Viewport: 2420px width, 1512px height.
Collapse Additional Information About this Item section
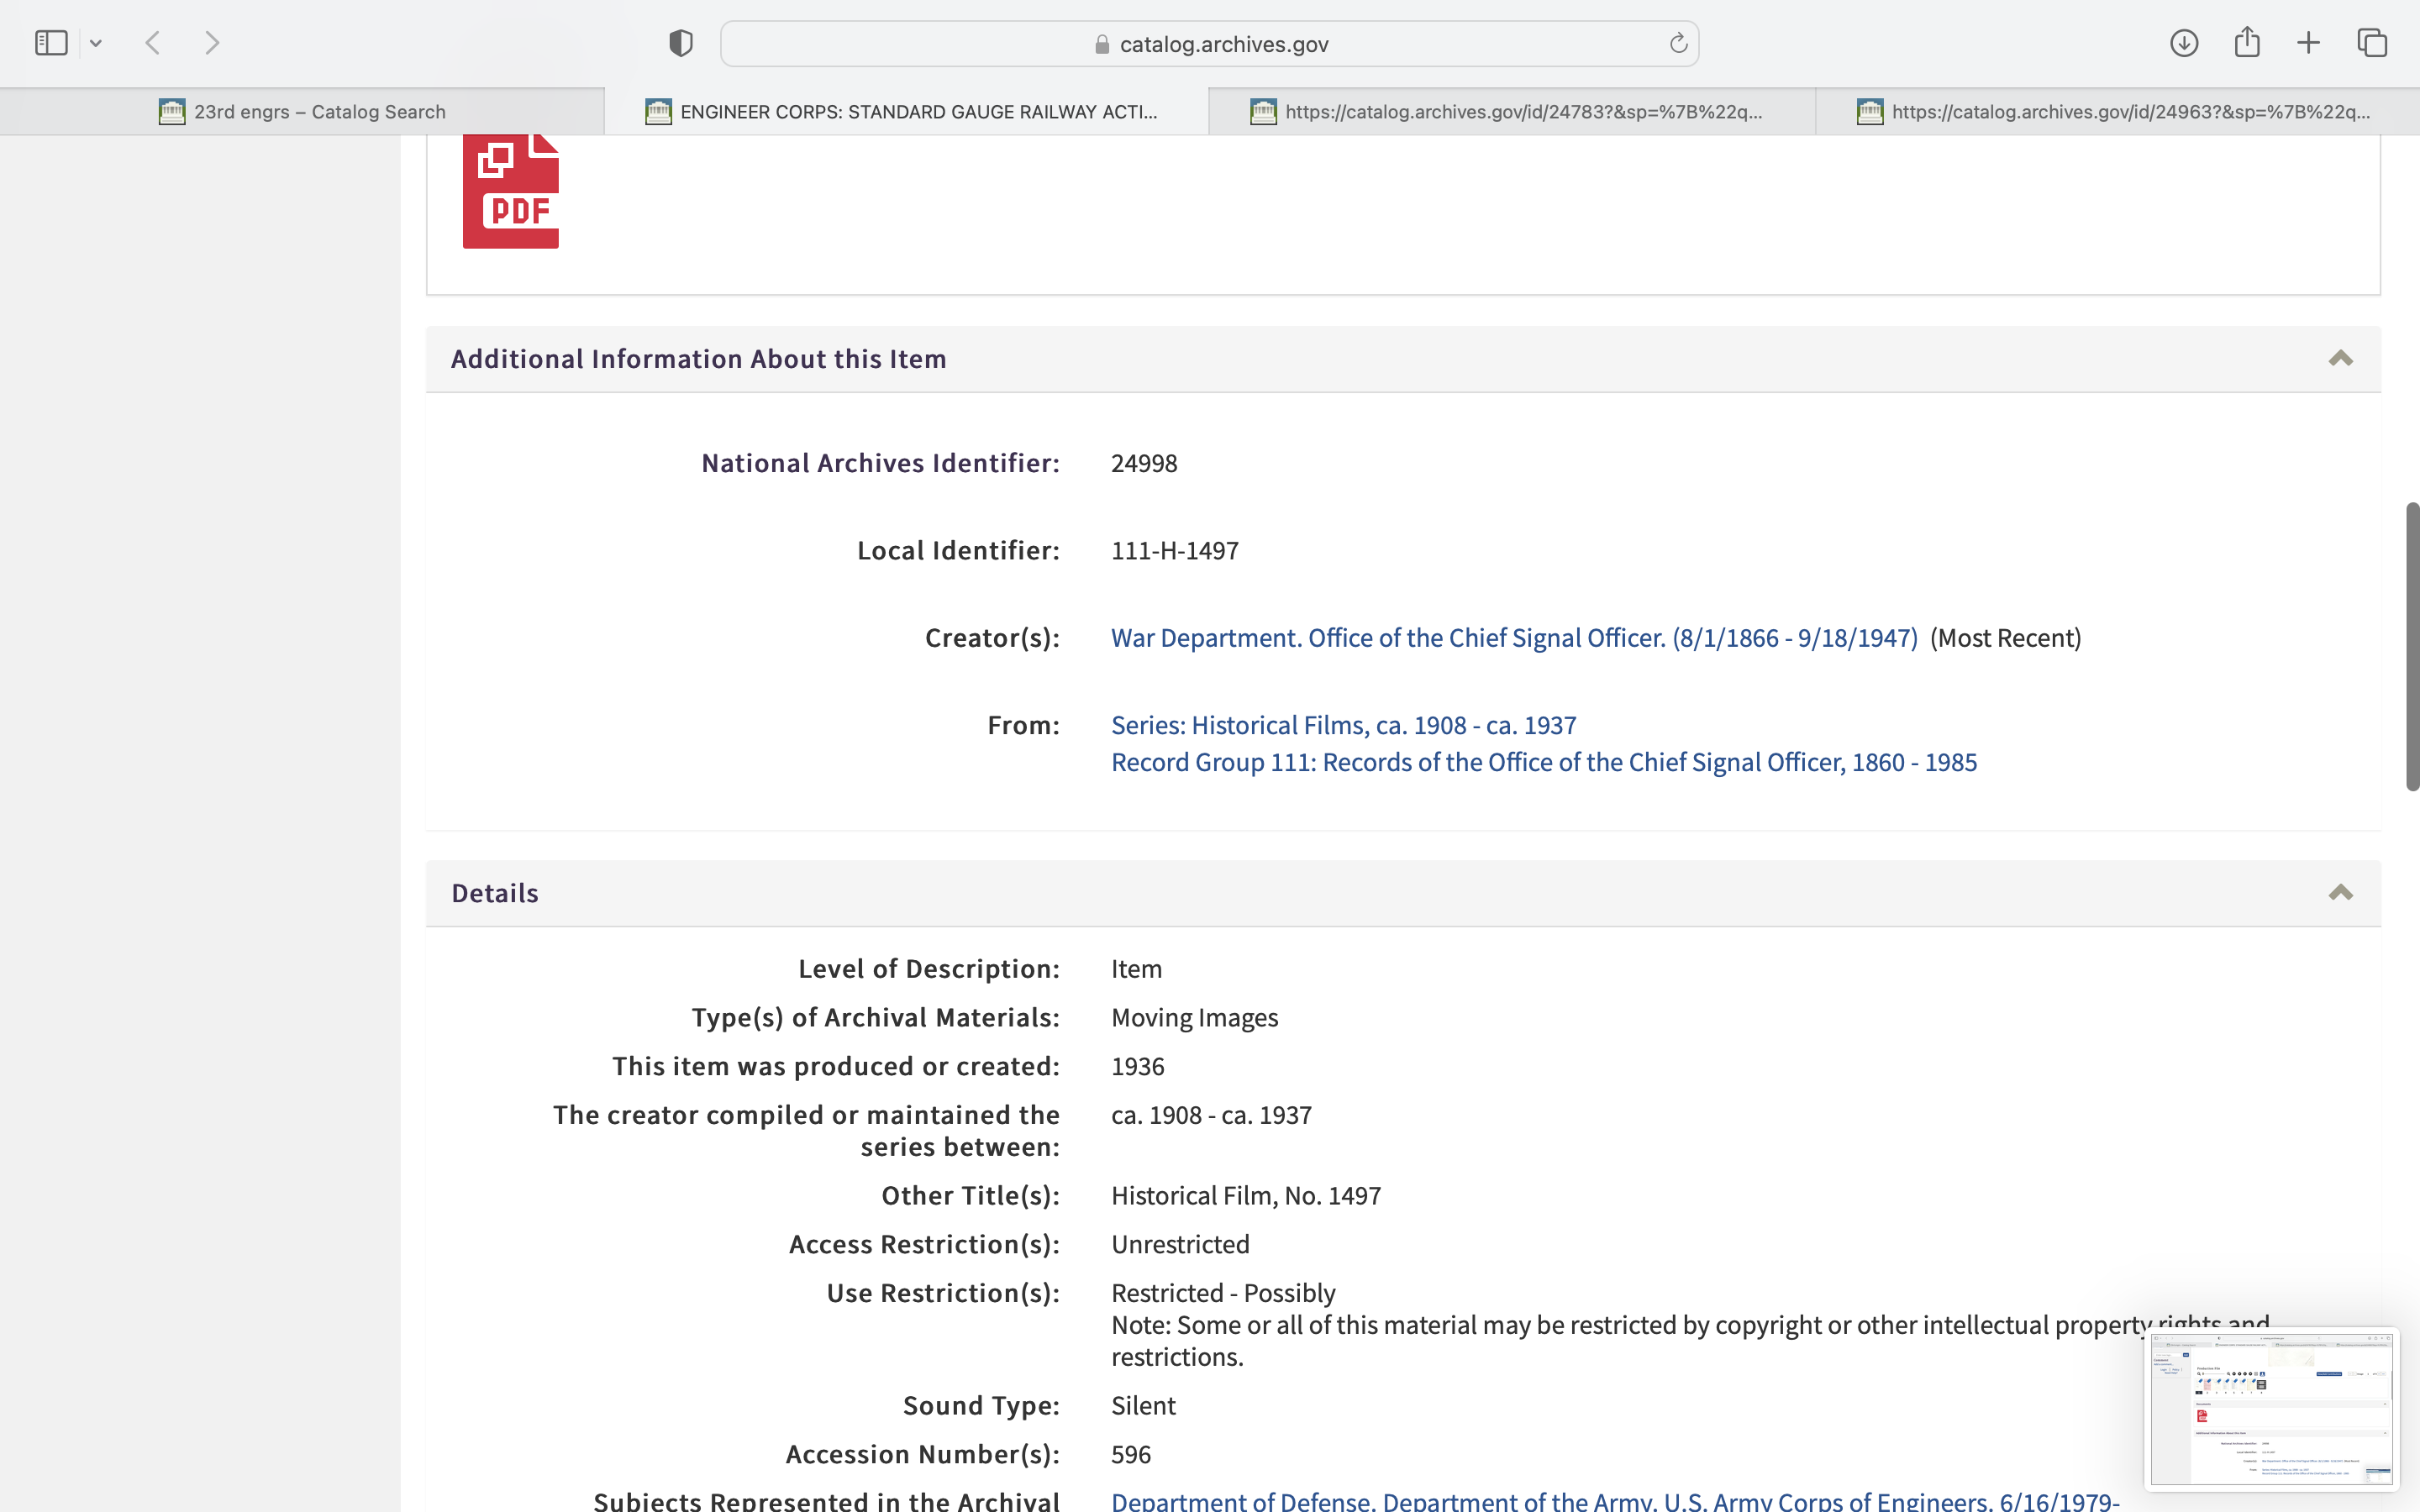click(x=2340, y=358)
